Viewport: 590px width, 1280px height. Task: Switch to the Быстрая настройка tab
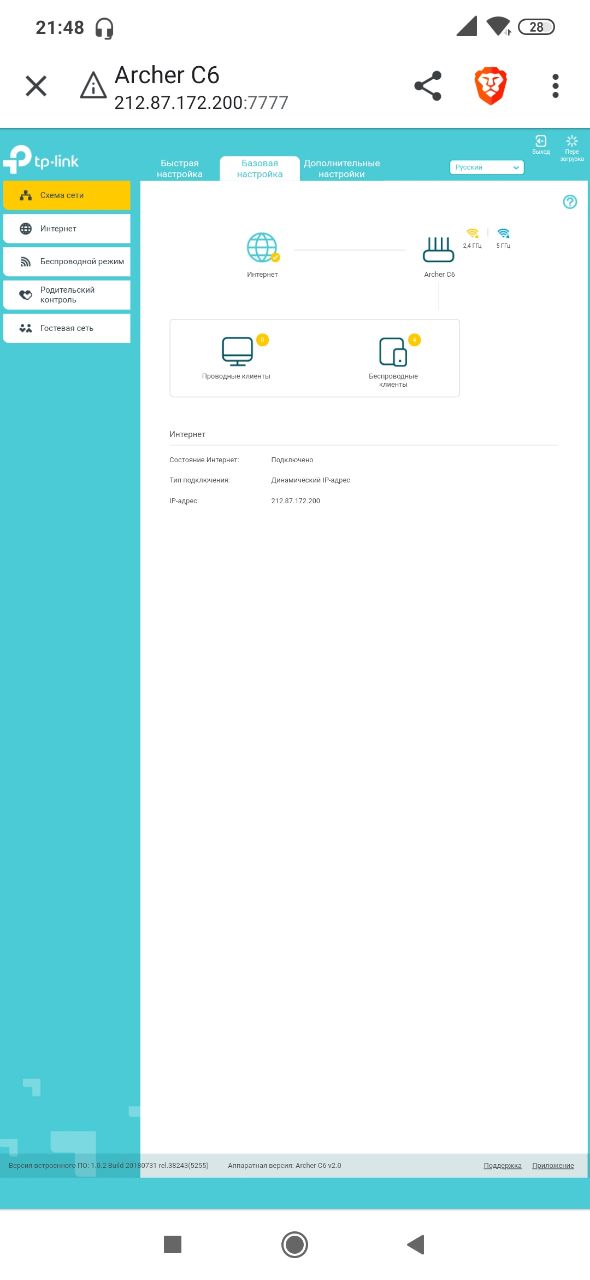[x=179, y=168]
